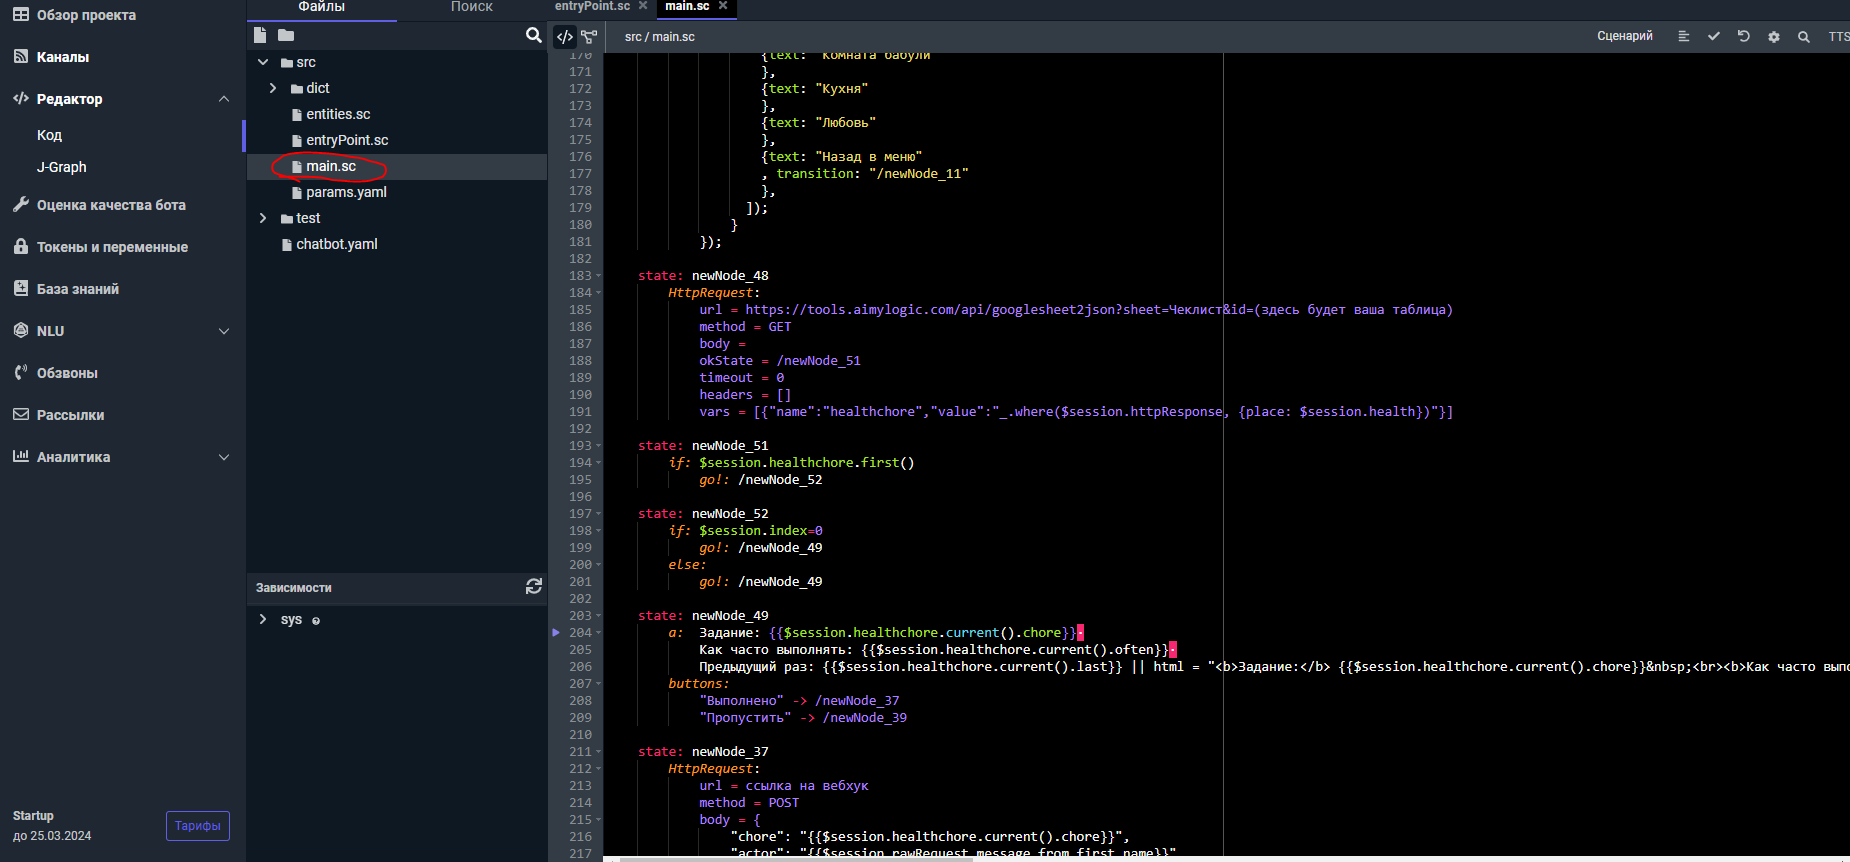
Task: Open params.yaml in the file tree
Action: [346, 192]
